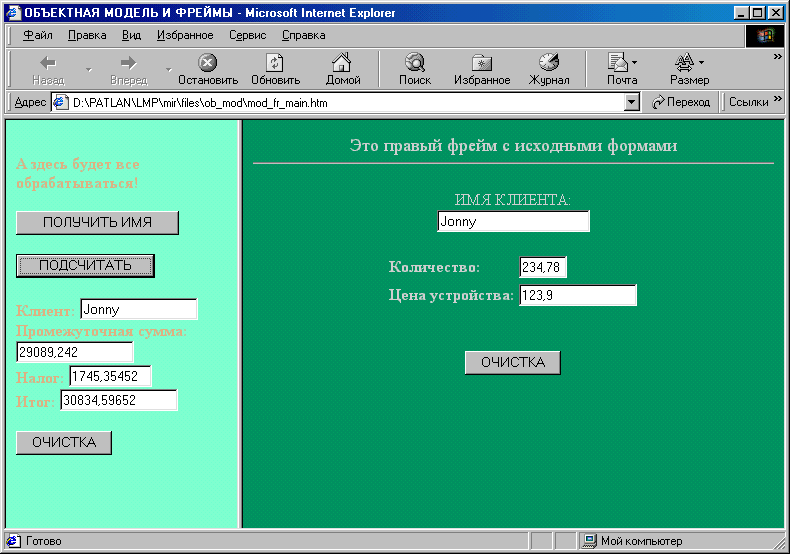790x554 pixels.
Task: Open the Сервис menu
Action: tap(247, 35)
